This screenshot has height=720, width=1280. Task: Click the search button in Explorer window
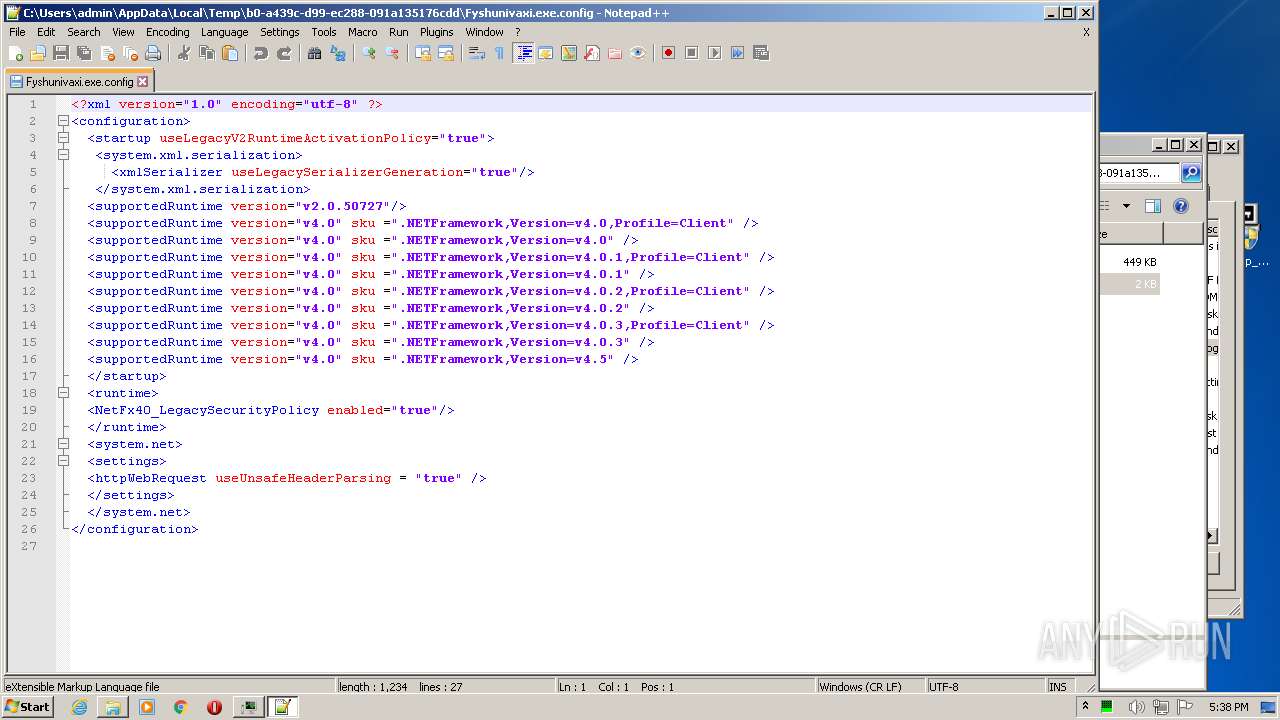coord(1191,173)
